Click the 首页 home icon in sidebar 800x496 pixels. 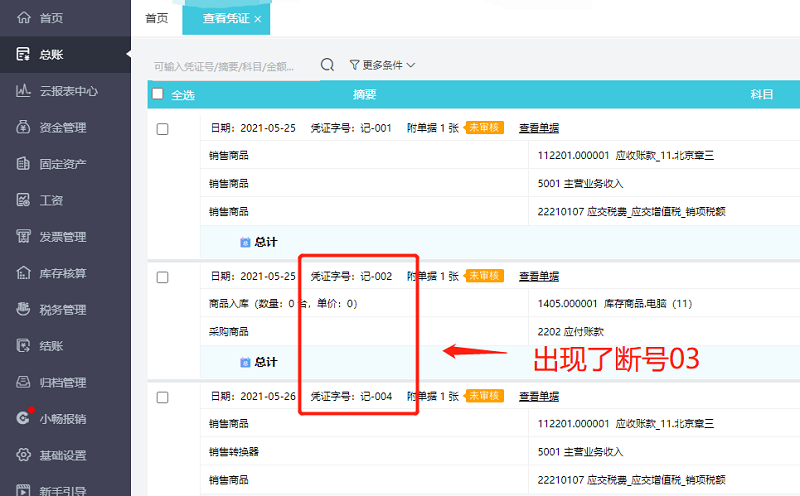click(23, 18)
